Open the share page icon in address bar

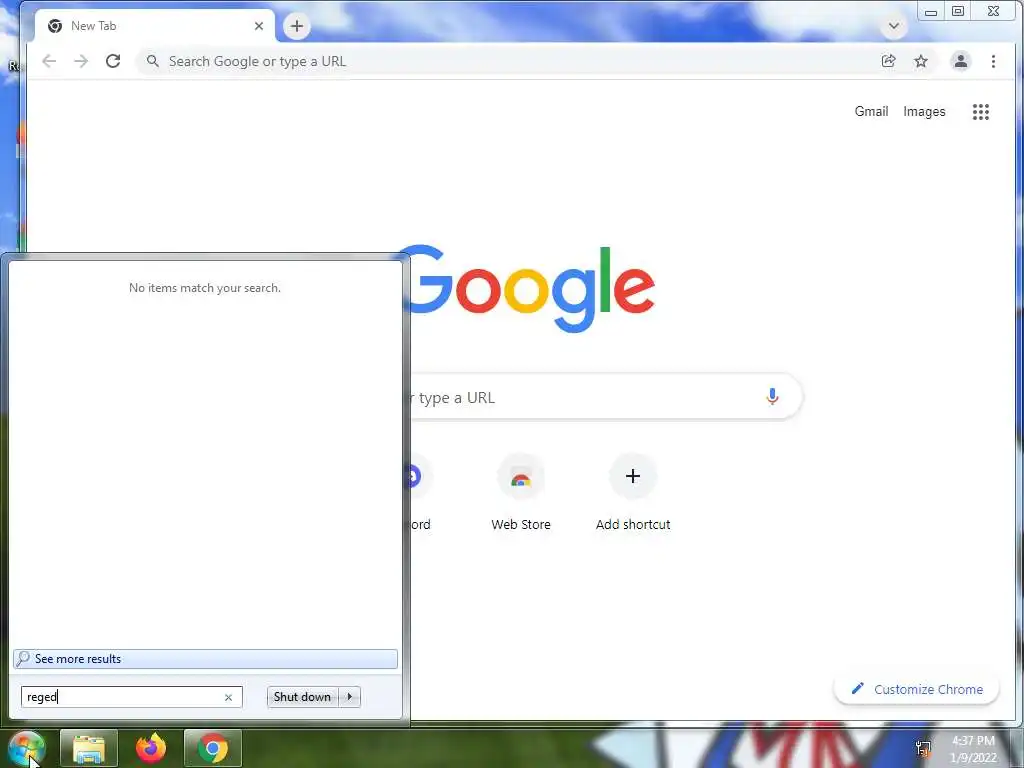[x=888, y=61]
